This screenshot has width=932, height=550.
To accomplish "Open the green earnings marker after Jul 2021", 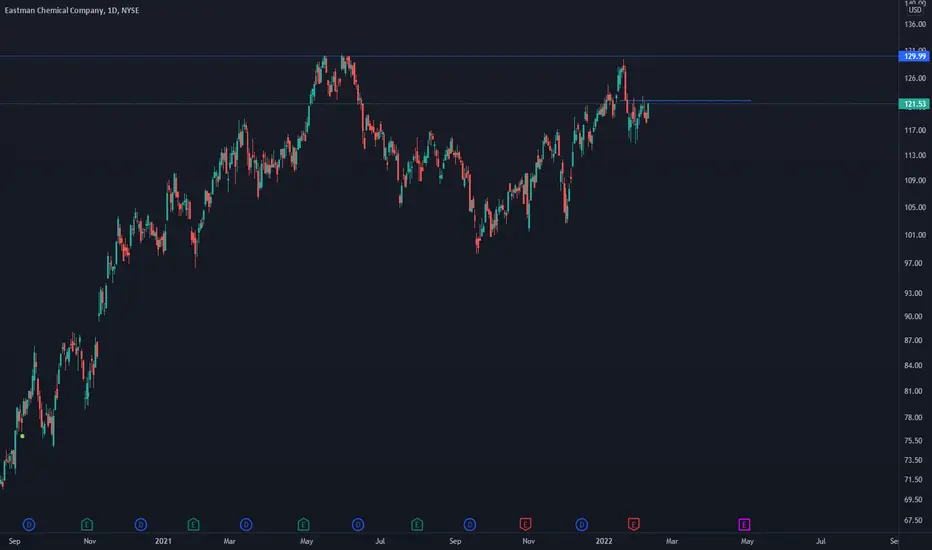I will click(x=417, y=524).
